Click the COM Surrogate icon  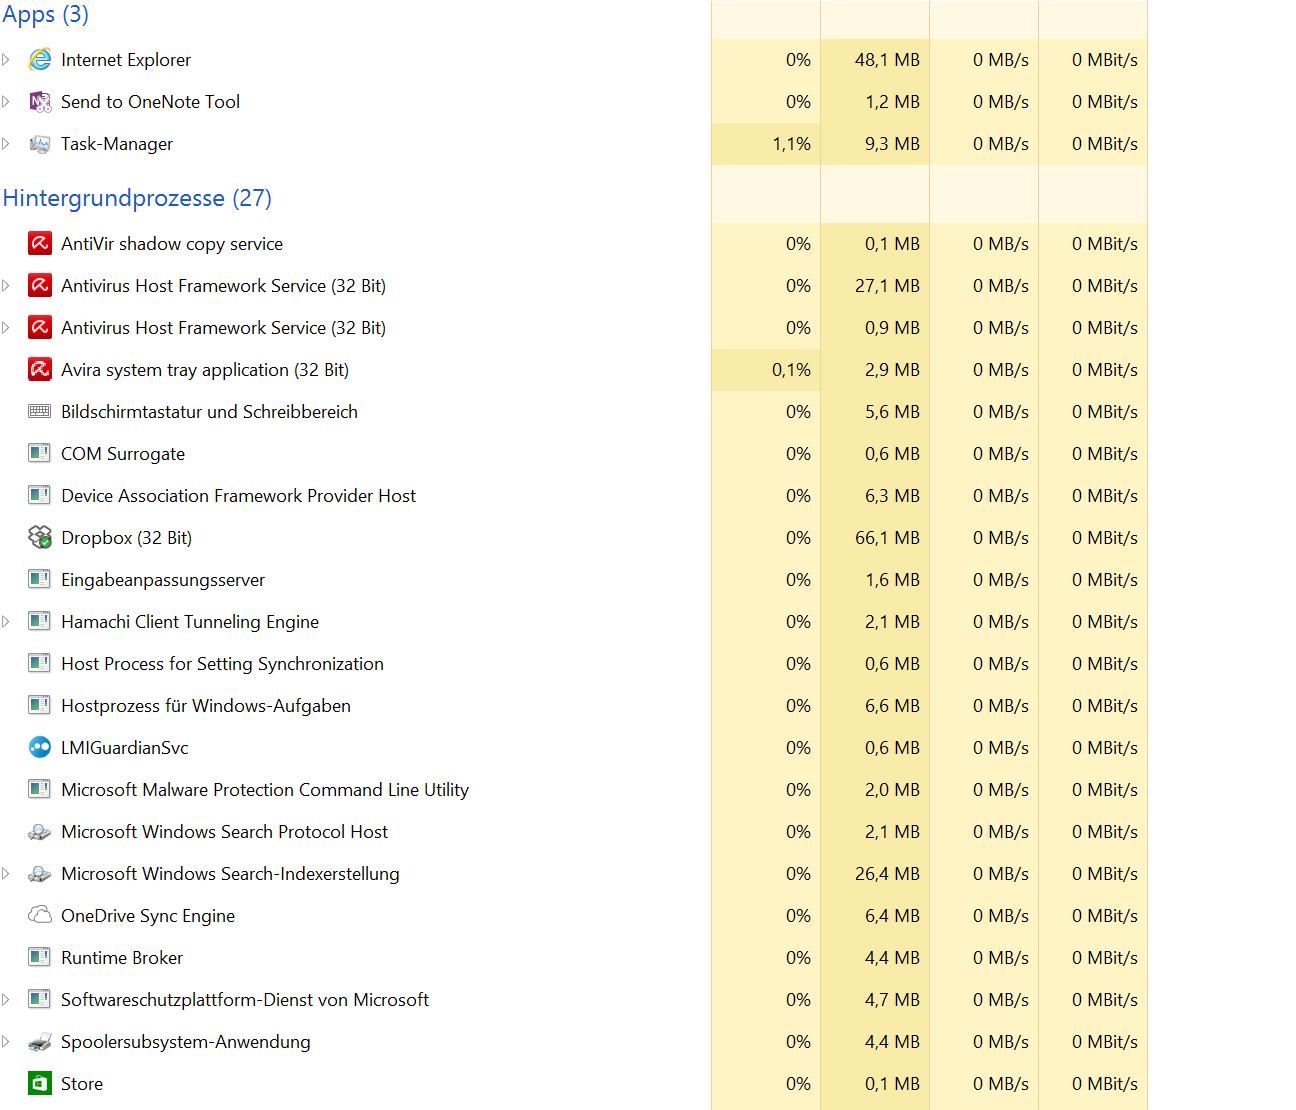click(40, 454)
